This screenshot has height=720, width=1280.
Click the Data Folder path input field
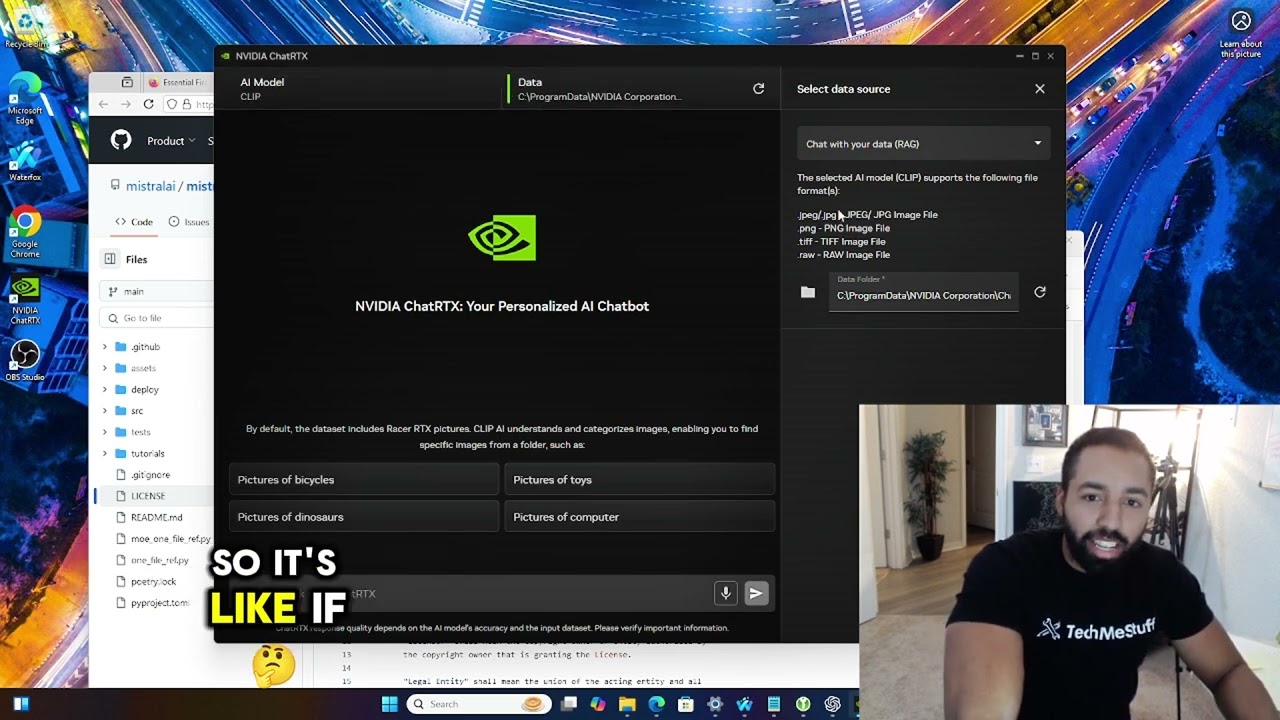pyautogui.click(x=923, y=292)
